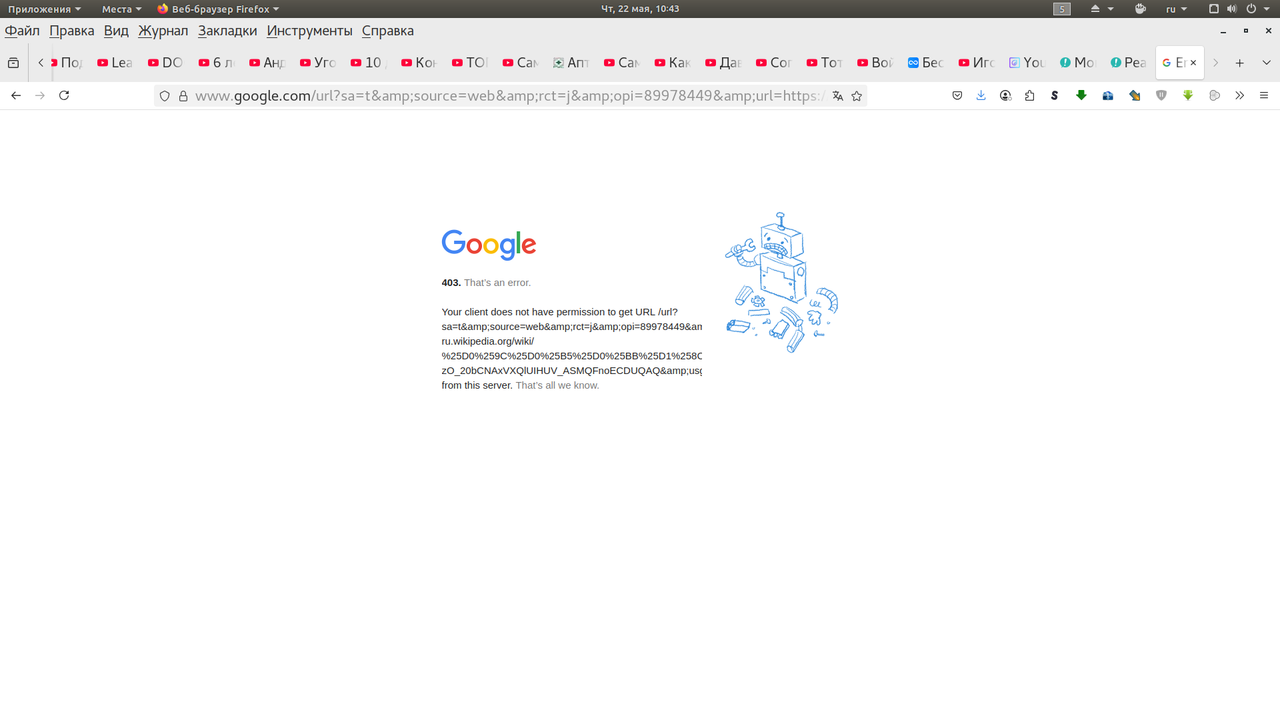This screenshot has width=1280, height=720.
Task: Open the Вид menu
Action: (x=116, y=31)
